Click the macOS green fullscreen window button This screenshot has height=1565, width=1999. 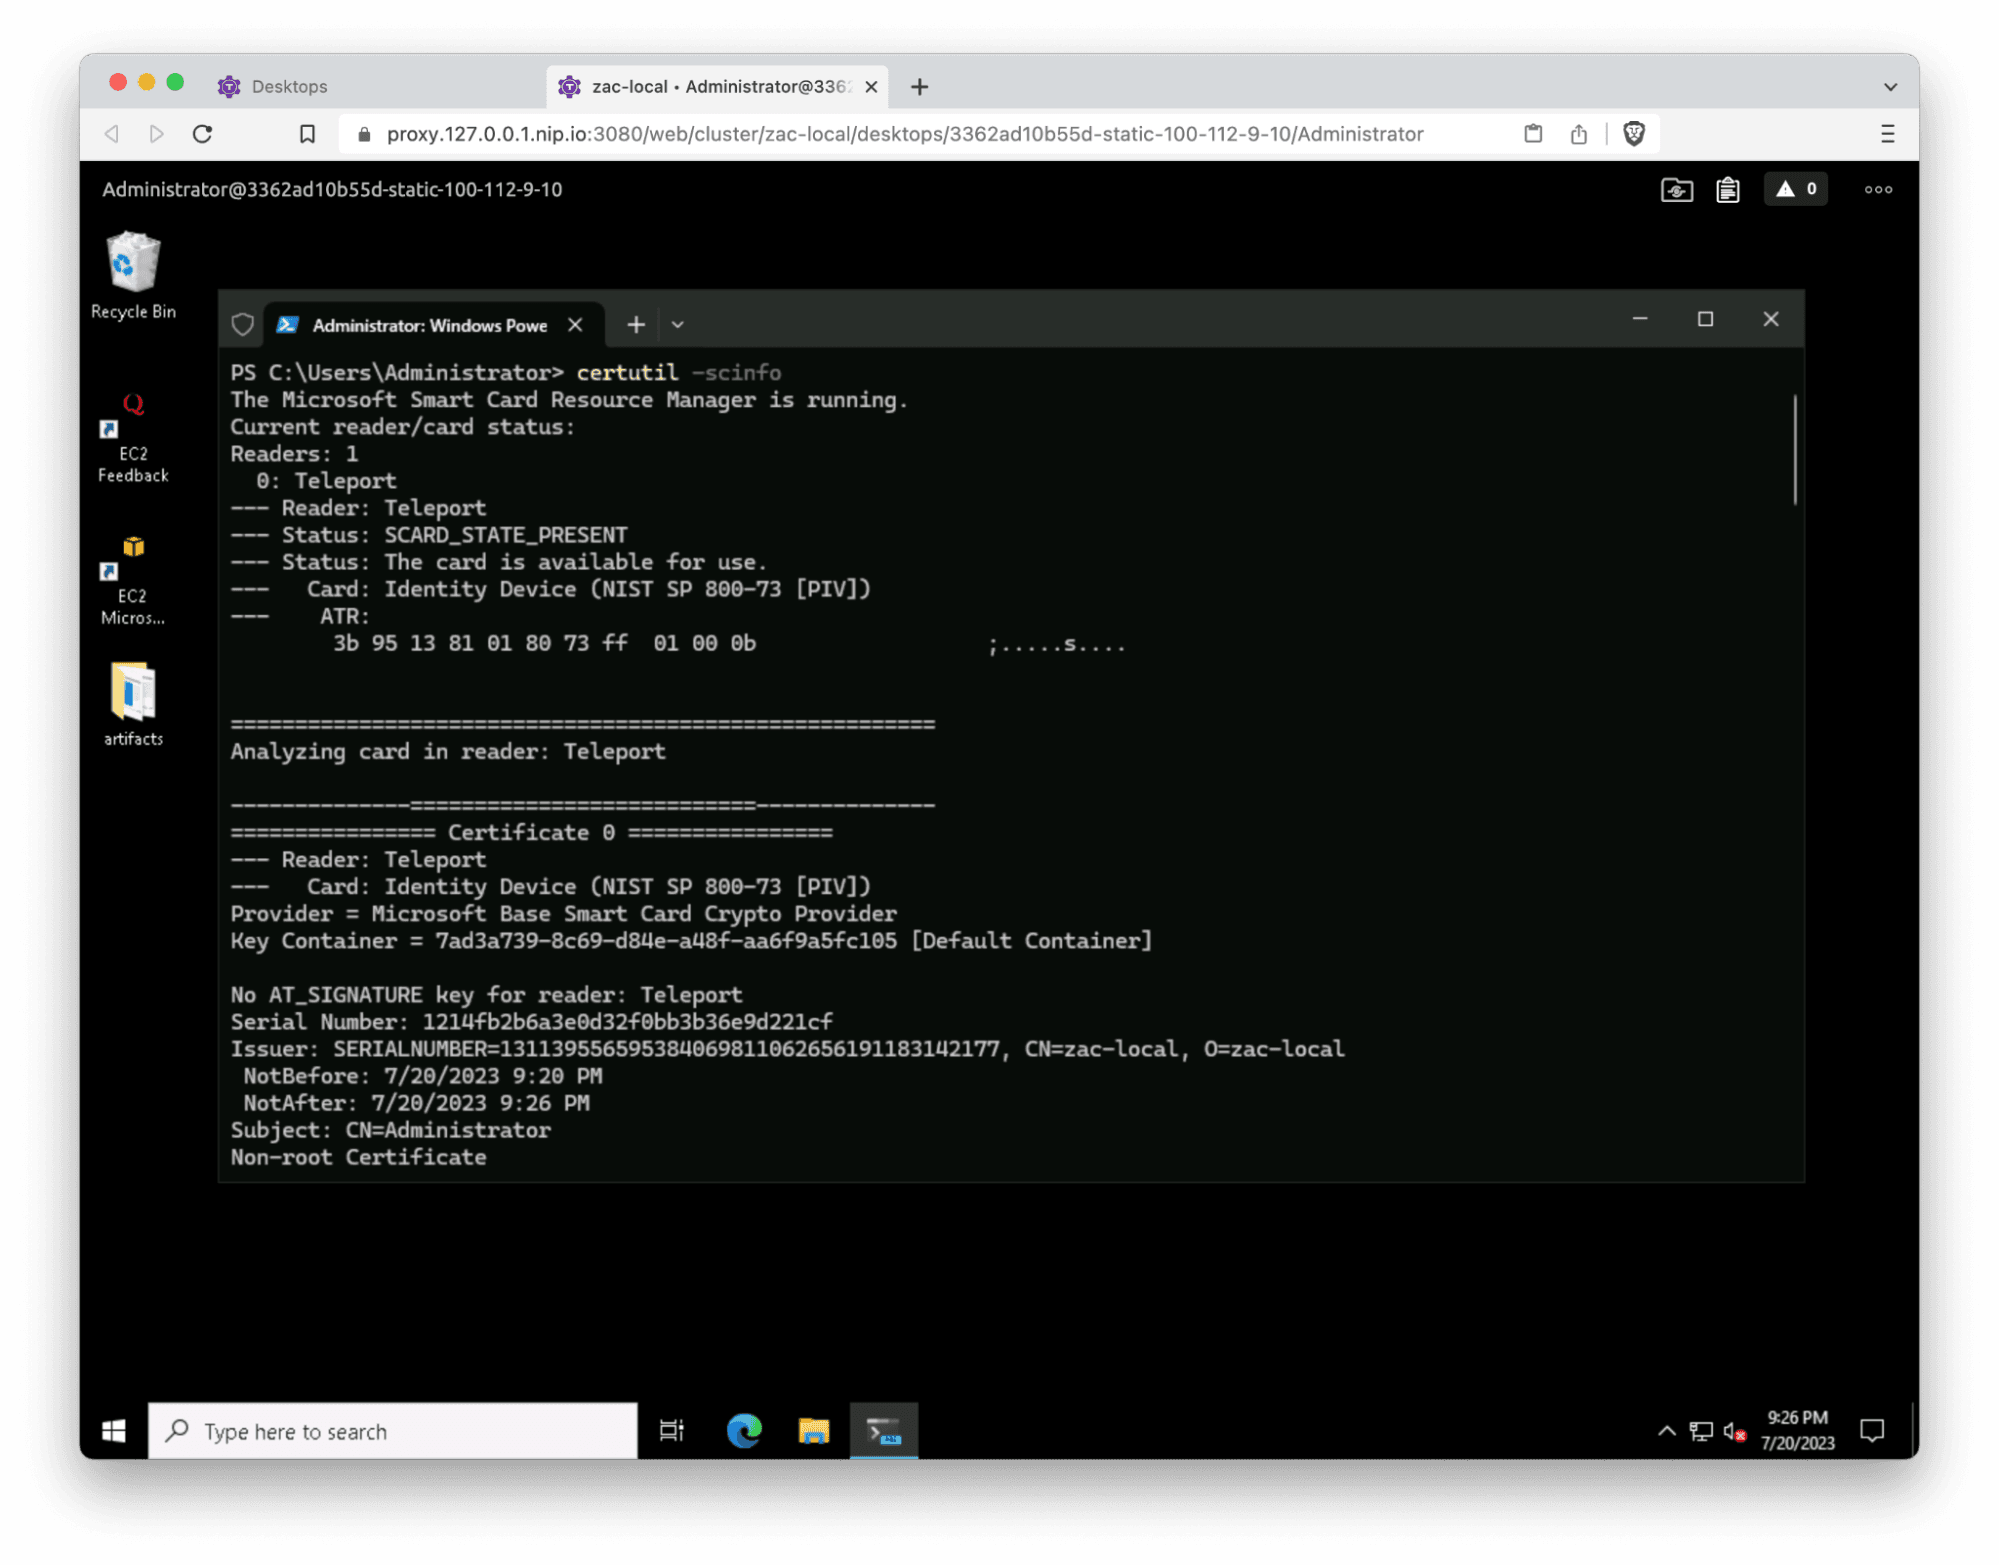(175, 82)
